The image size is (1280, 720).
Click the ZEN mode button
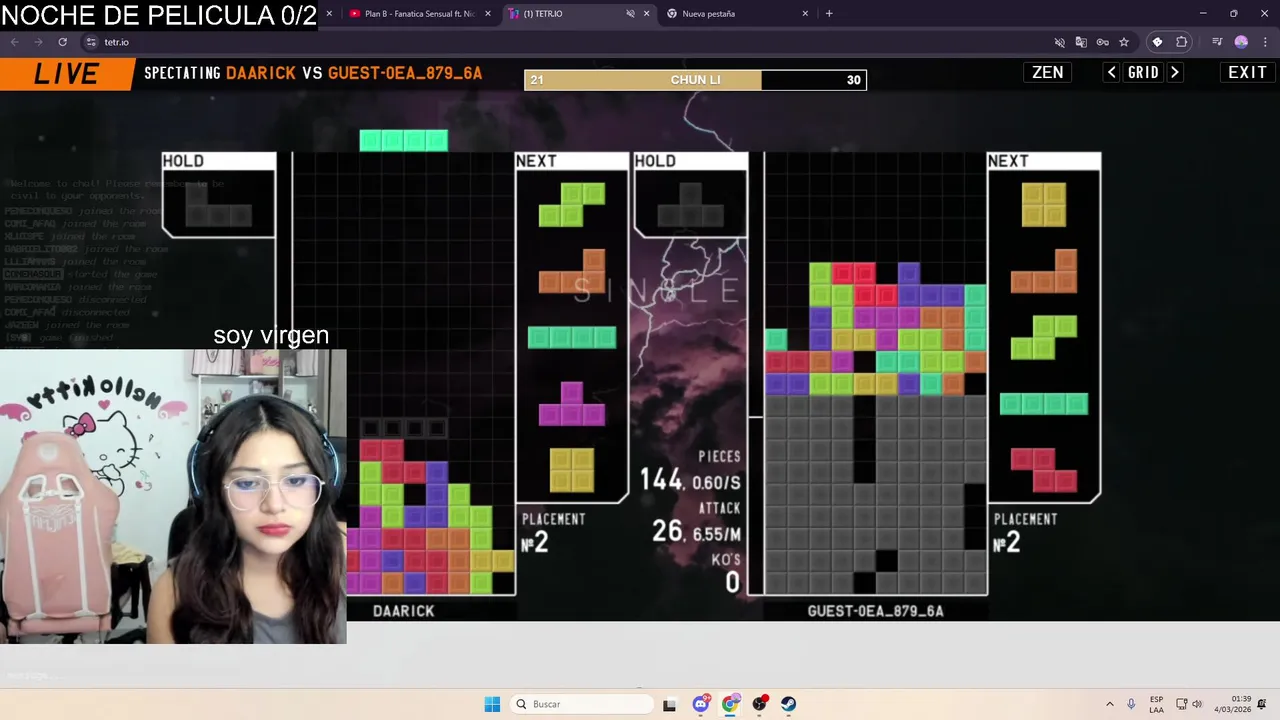(x=1047, y=72)
